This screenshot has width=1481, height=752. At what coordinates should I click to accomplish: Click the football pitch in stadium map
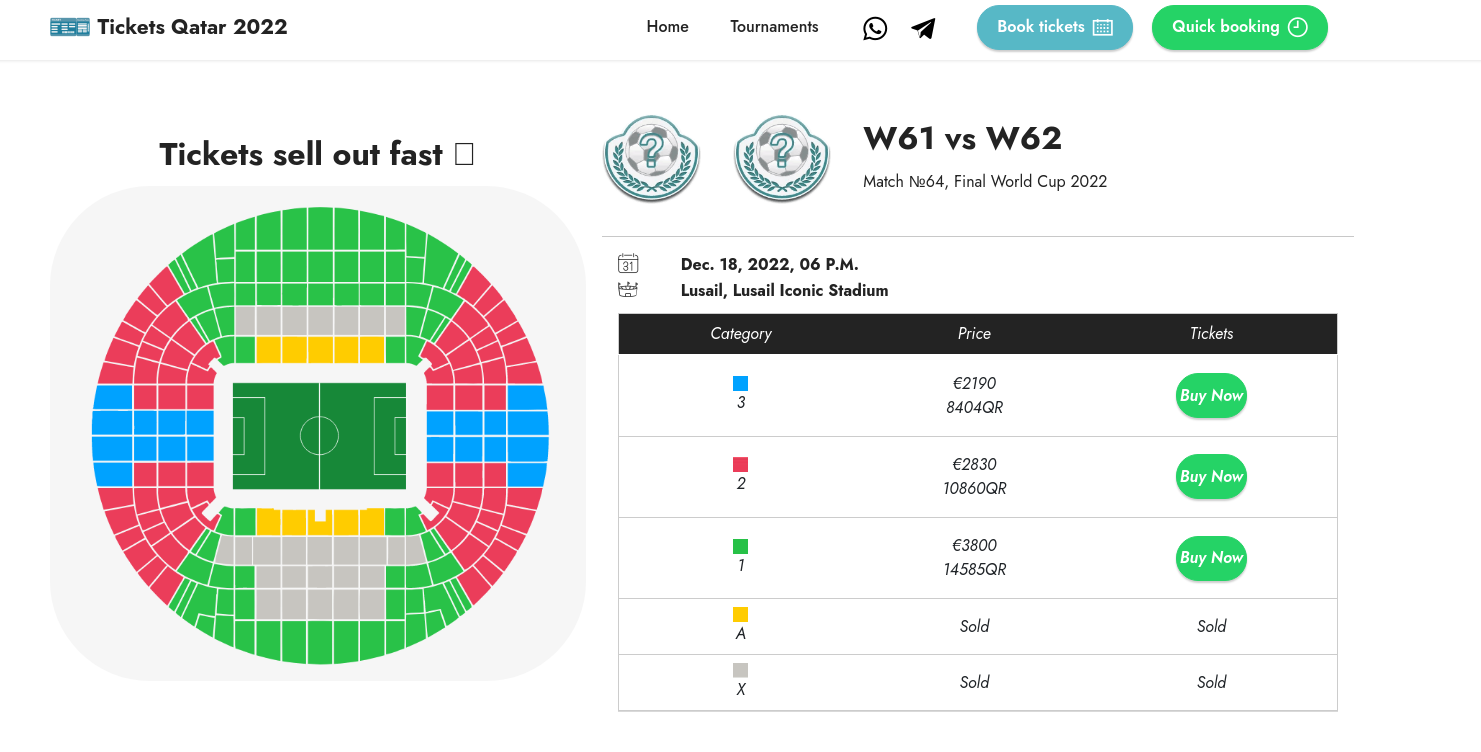[x=319, y=436]
